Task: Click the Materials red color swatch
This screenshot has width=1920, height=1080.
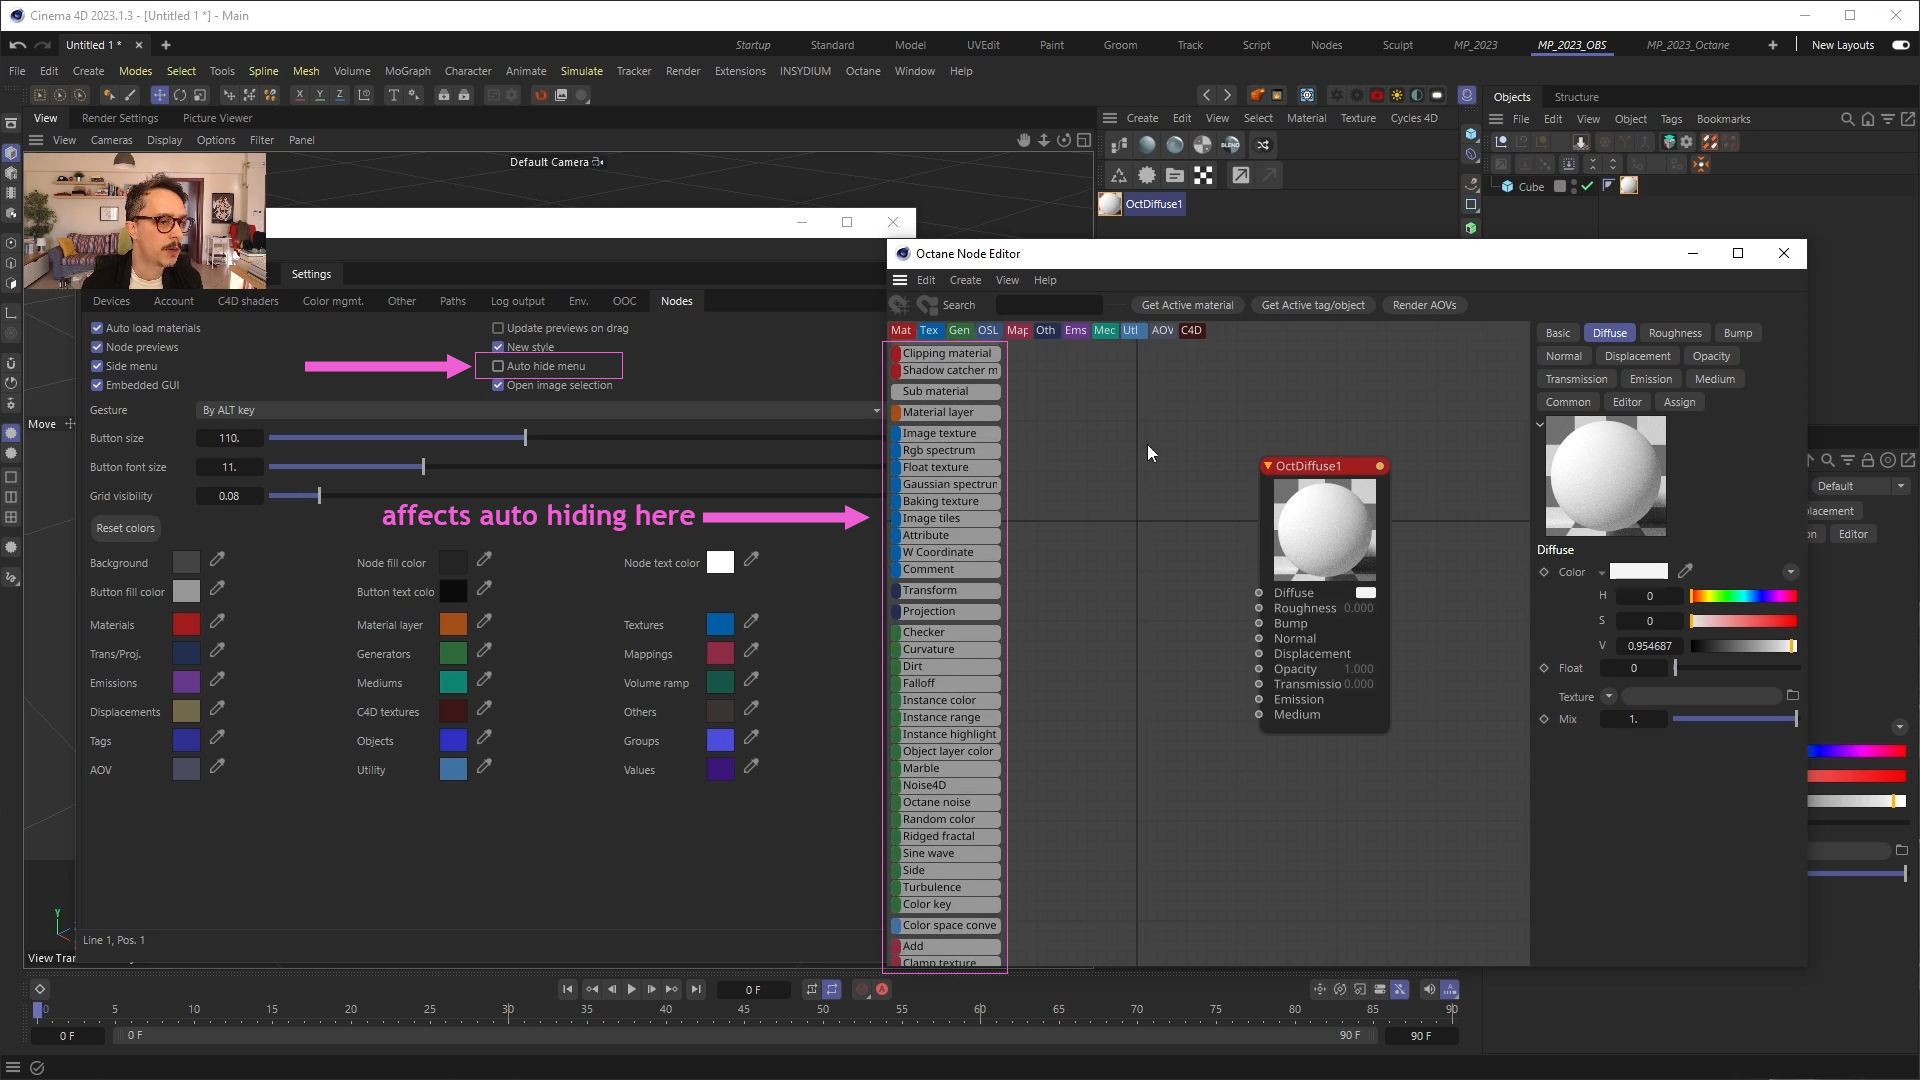Action: tap(186, 625)
